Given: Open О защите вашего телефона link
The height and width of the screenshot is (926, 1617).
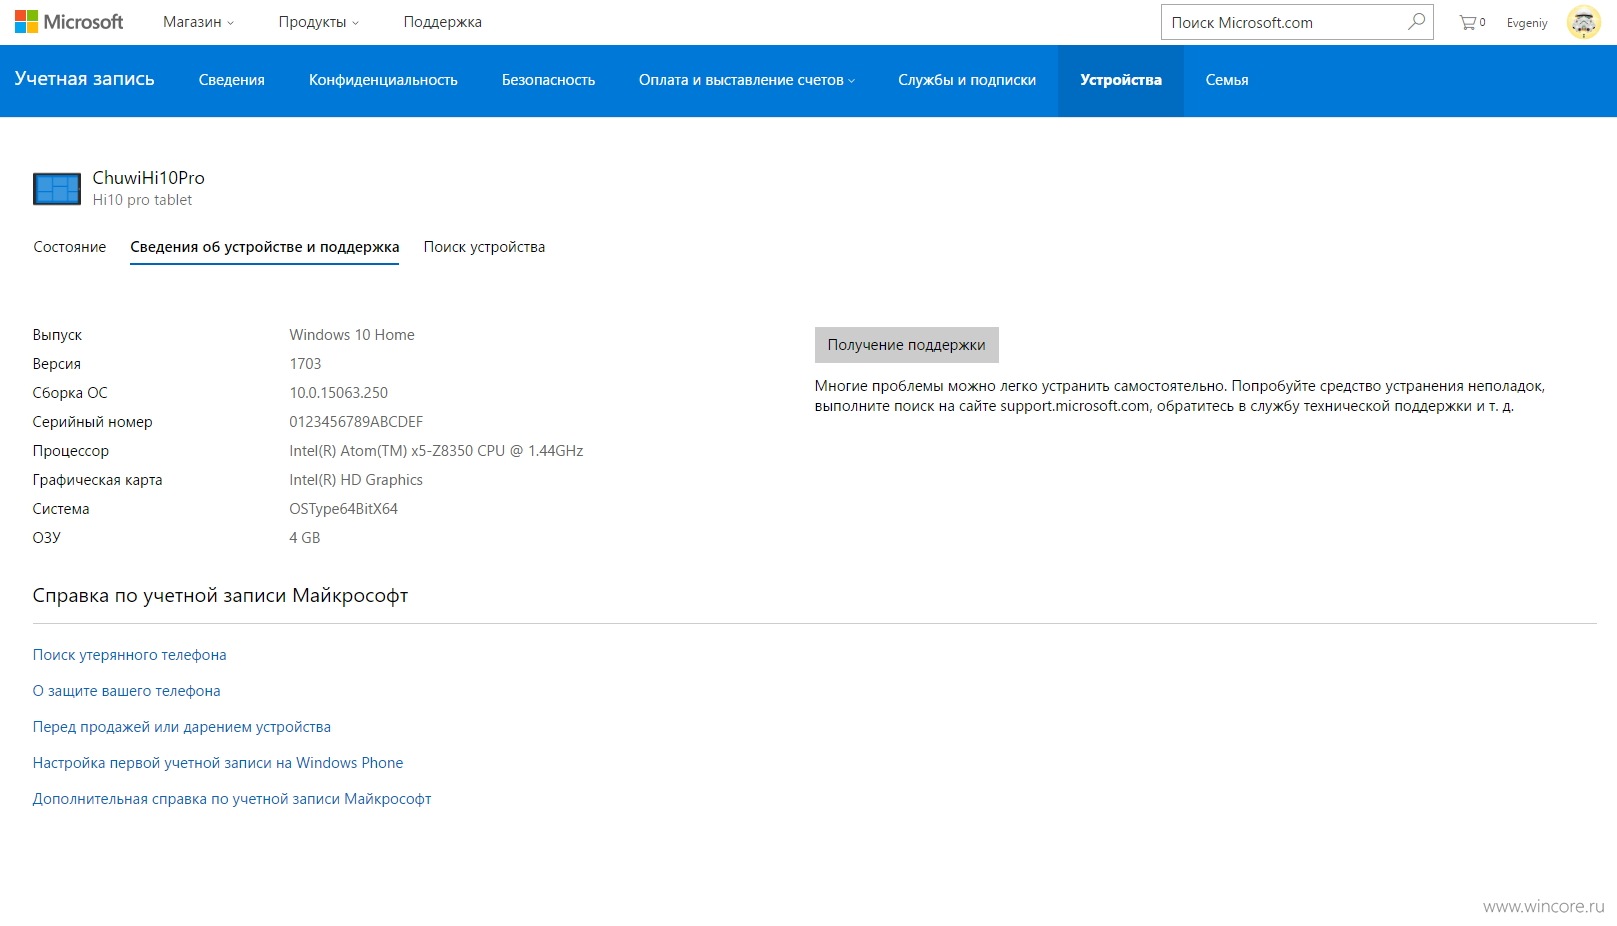Looking at the screenshot, I should click(x=127, y=691).
